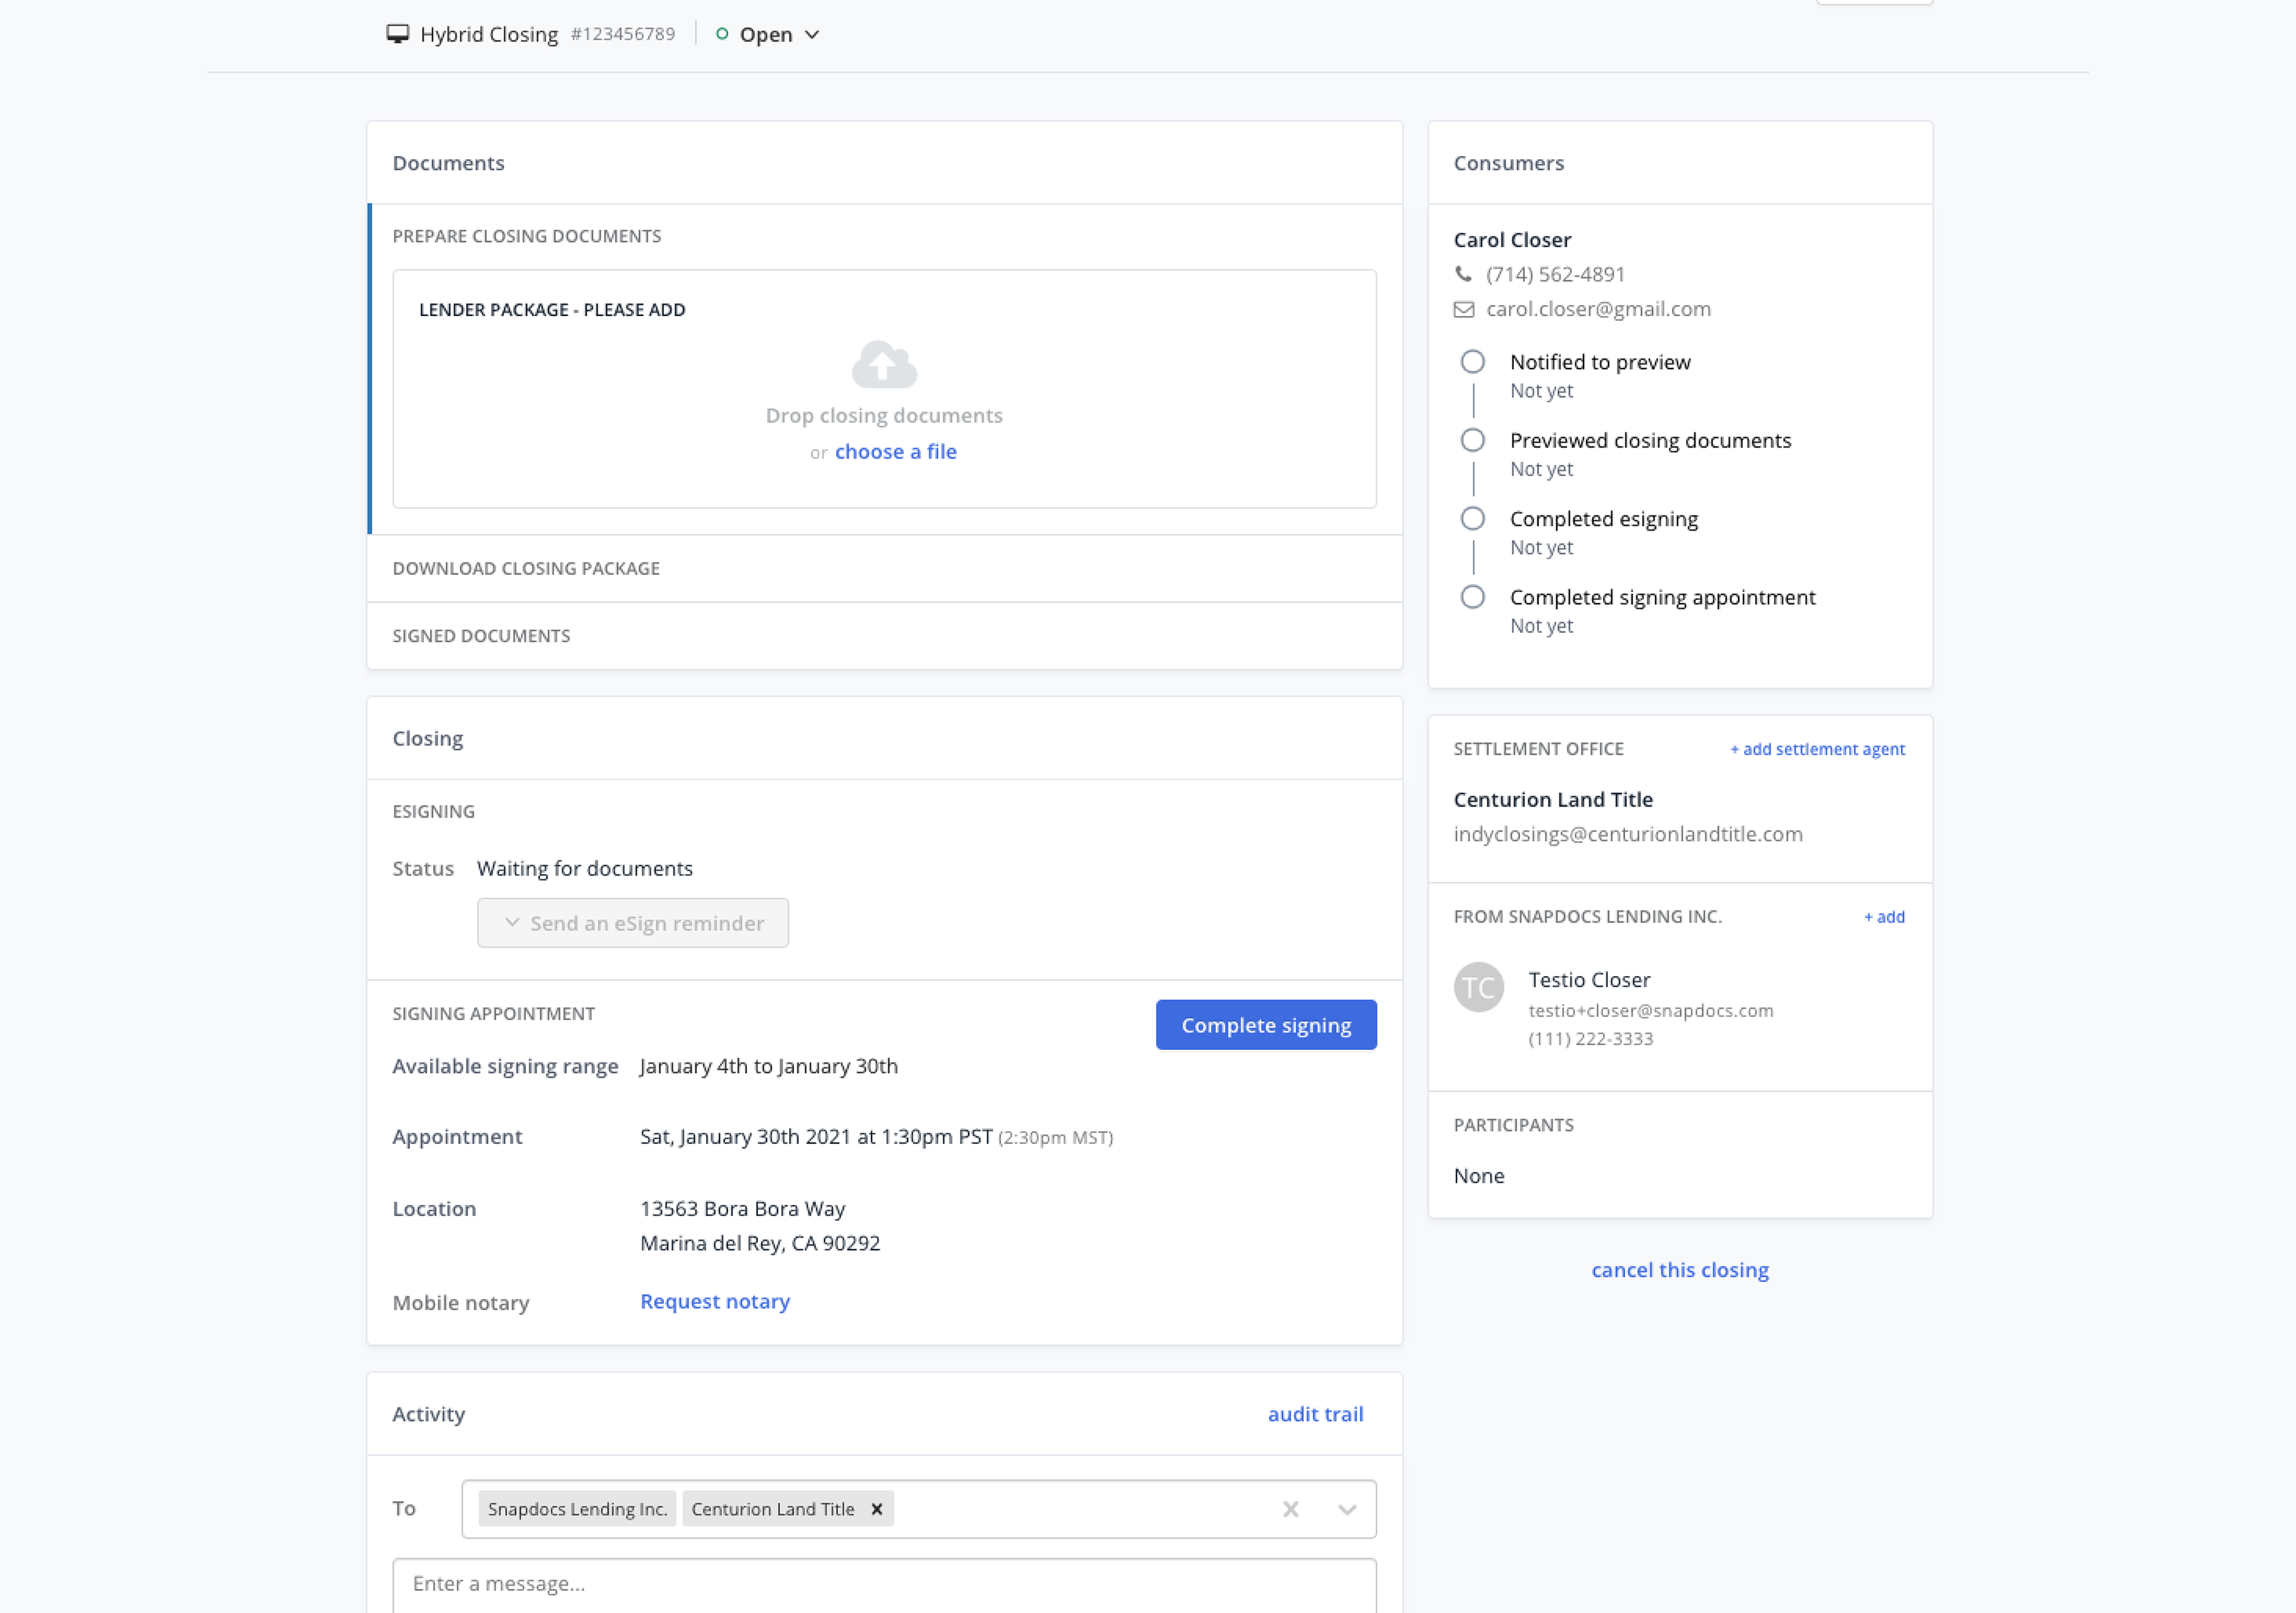Clear all recipients in the To field

click(1290, 1508)
